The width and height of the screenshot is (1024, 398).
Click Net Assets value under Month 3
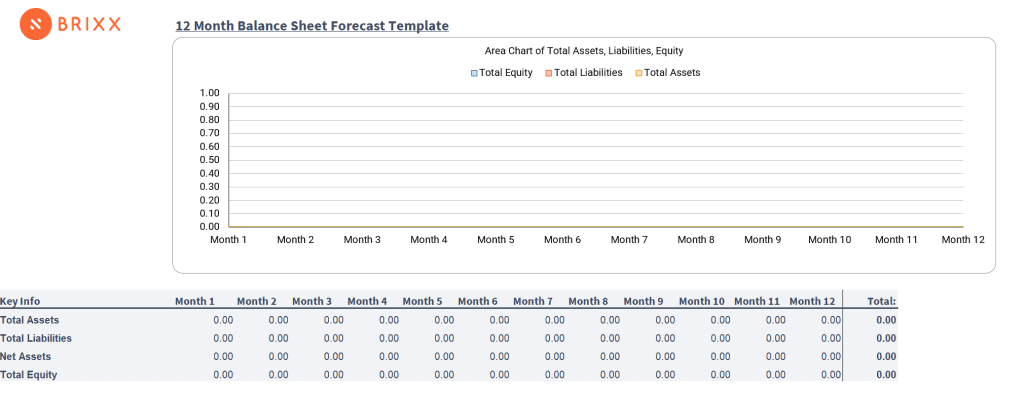coord(334,357)
